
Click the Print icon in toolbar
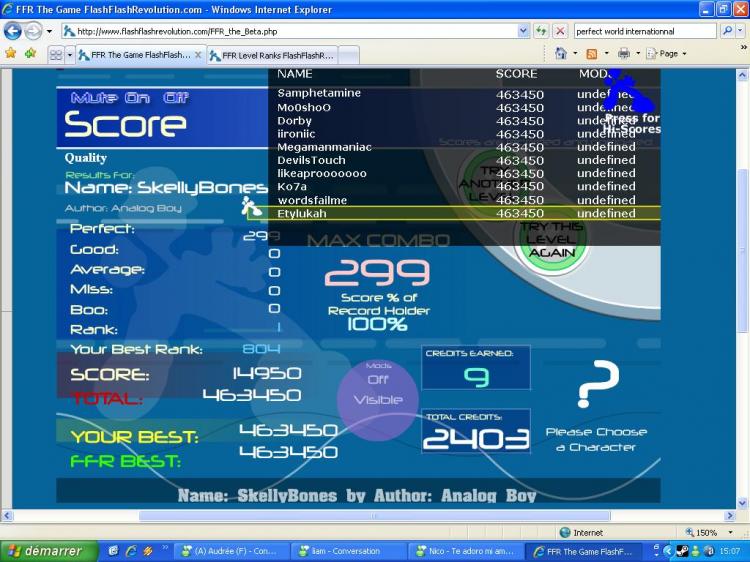click(x=623, y=53)
